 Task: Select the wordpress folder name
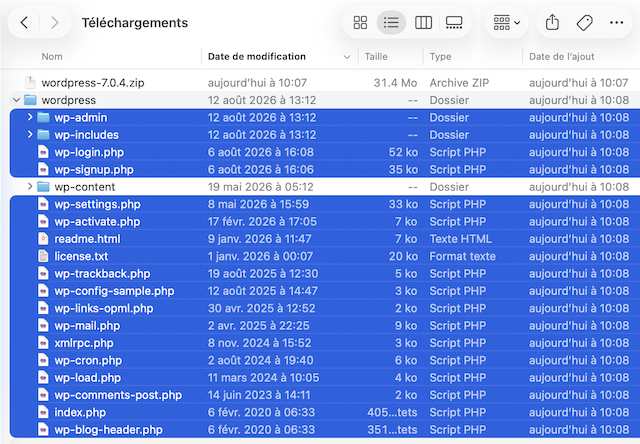[69, 100]
